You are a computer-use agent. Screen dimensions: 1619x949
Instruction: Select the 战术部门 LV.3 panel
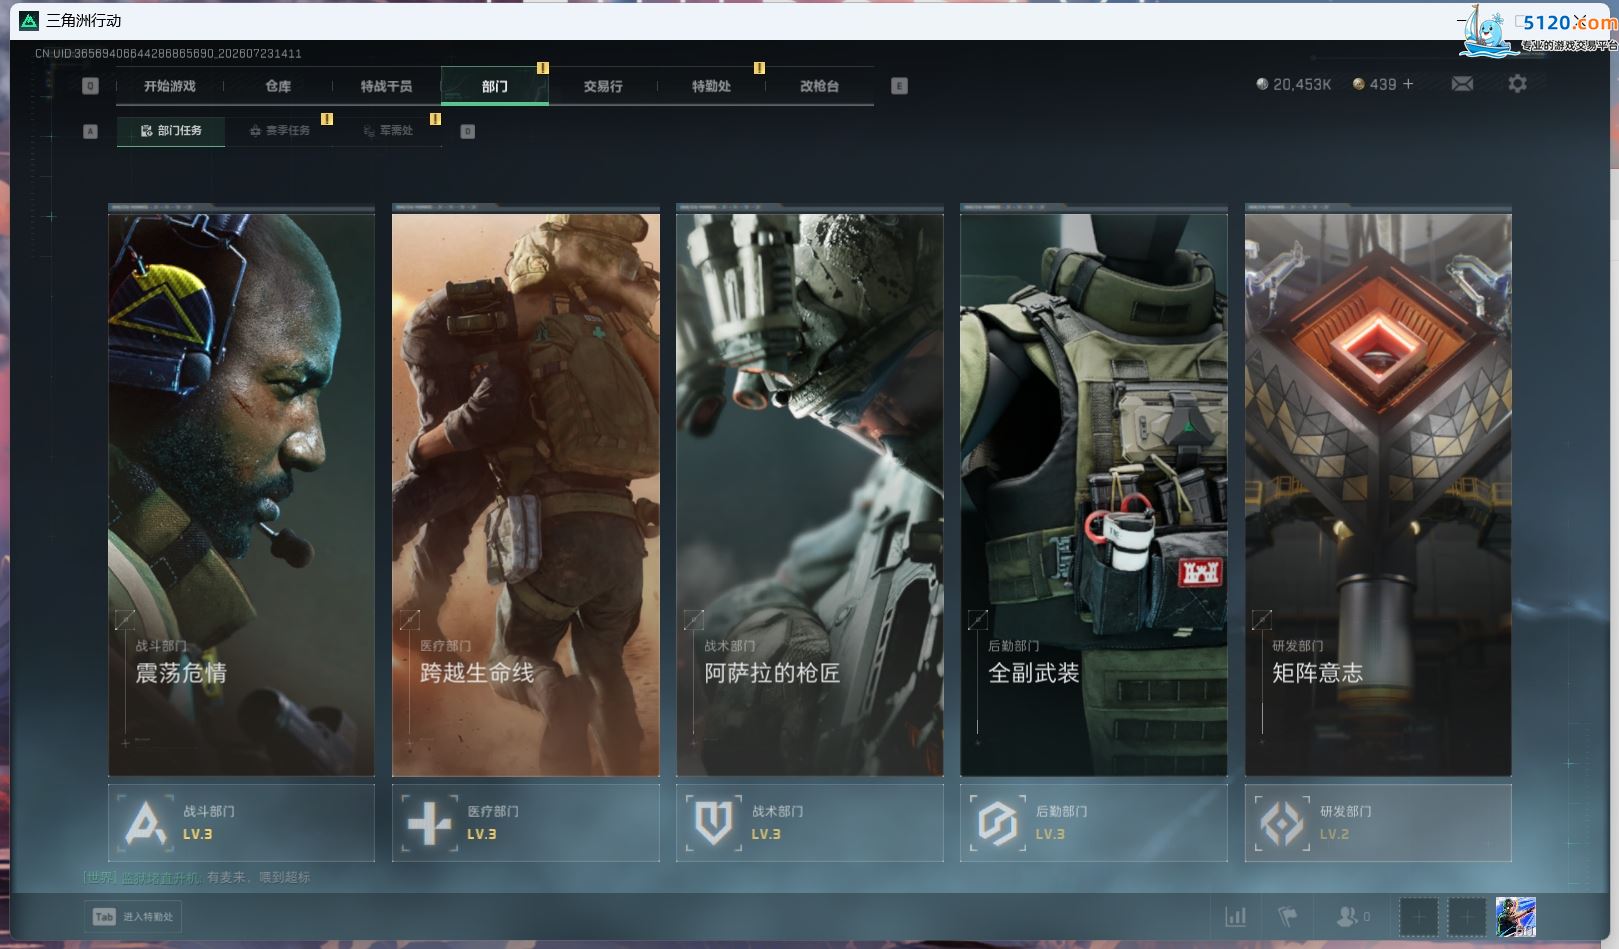pyautogui.click(x=810, y=823)
